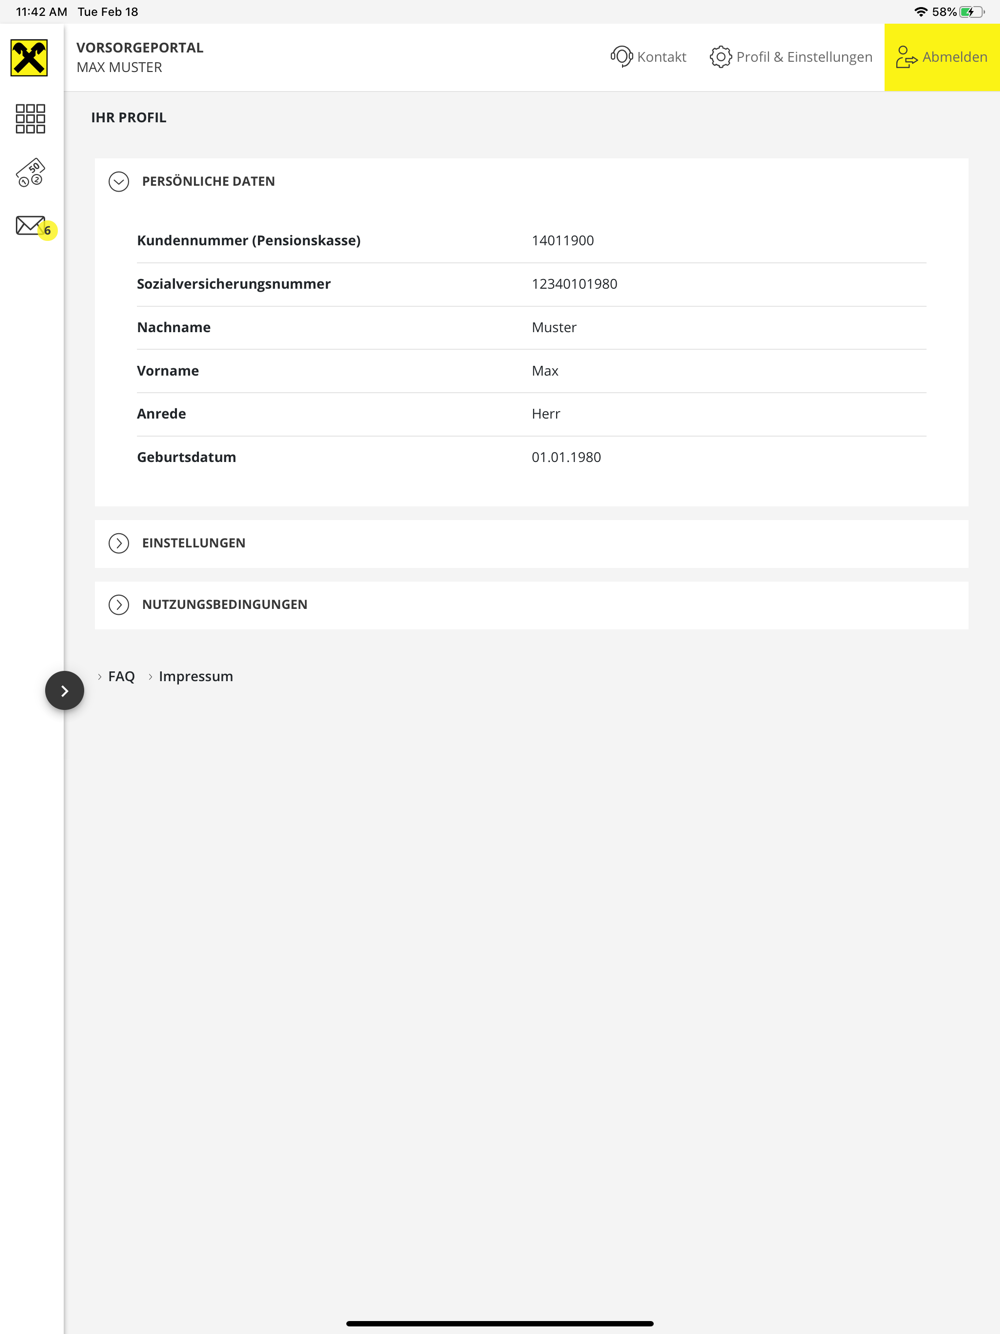Screen dimensions: 1000x1334
Task: Open the dashboard grid icon
Action: tap(30, 119)
